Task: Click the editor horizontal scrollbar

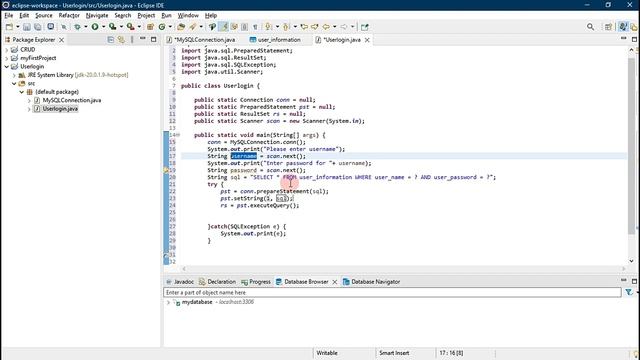Action: (x=403, y=269)
